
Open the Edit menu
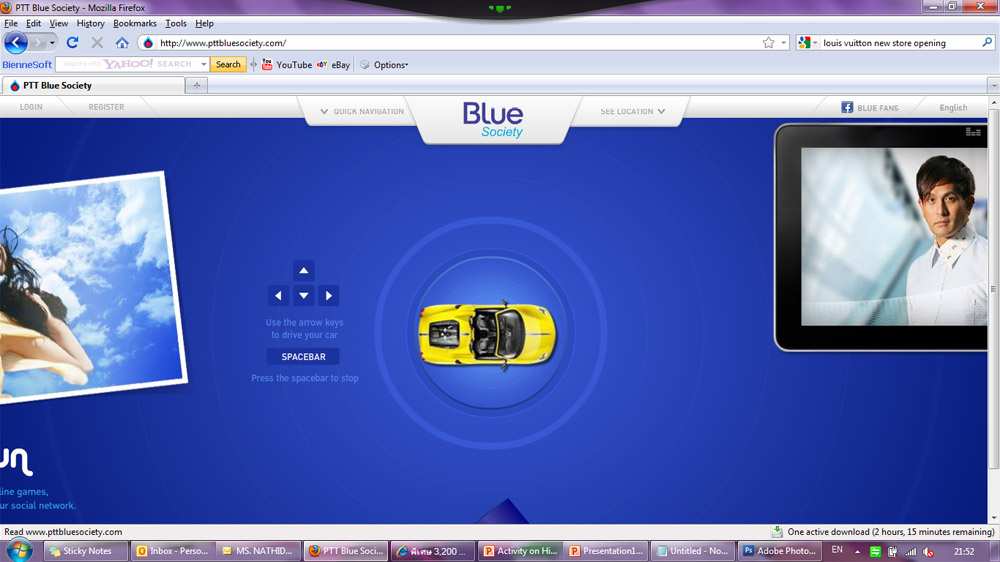33,24
